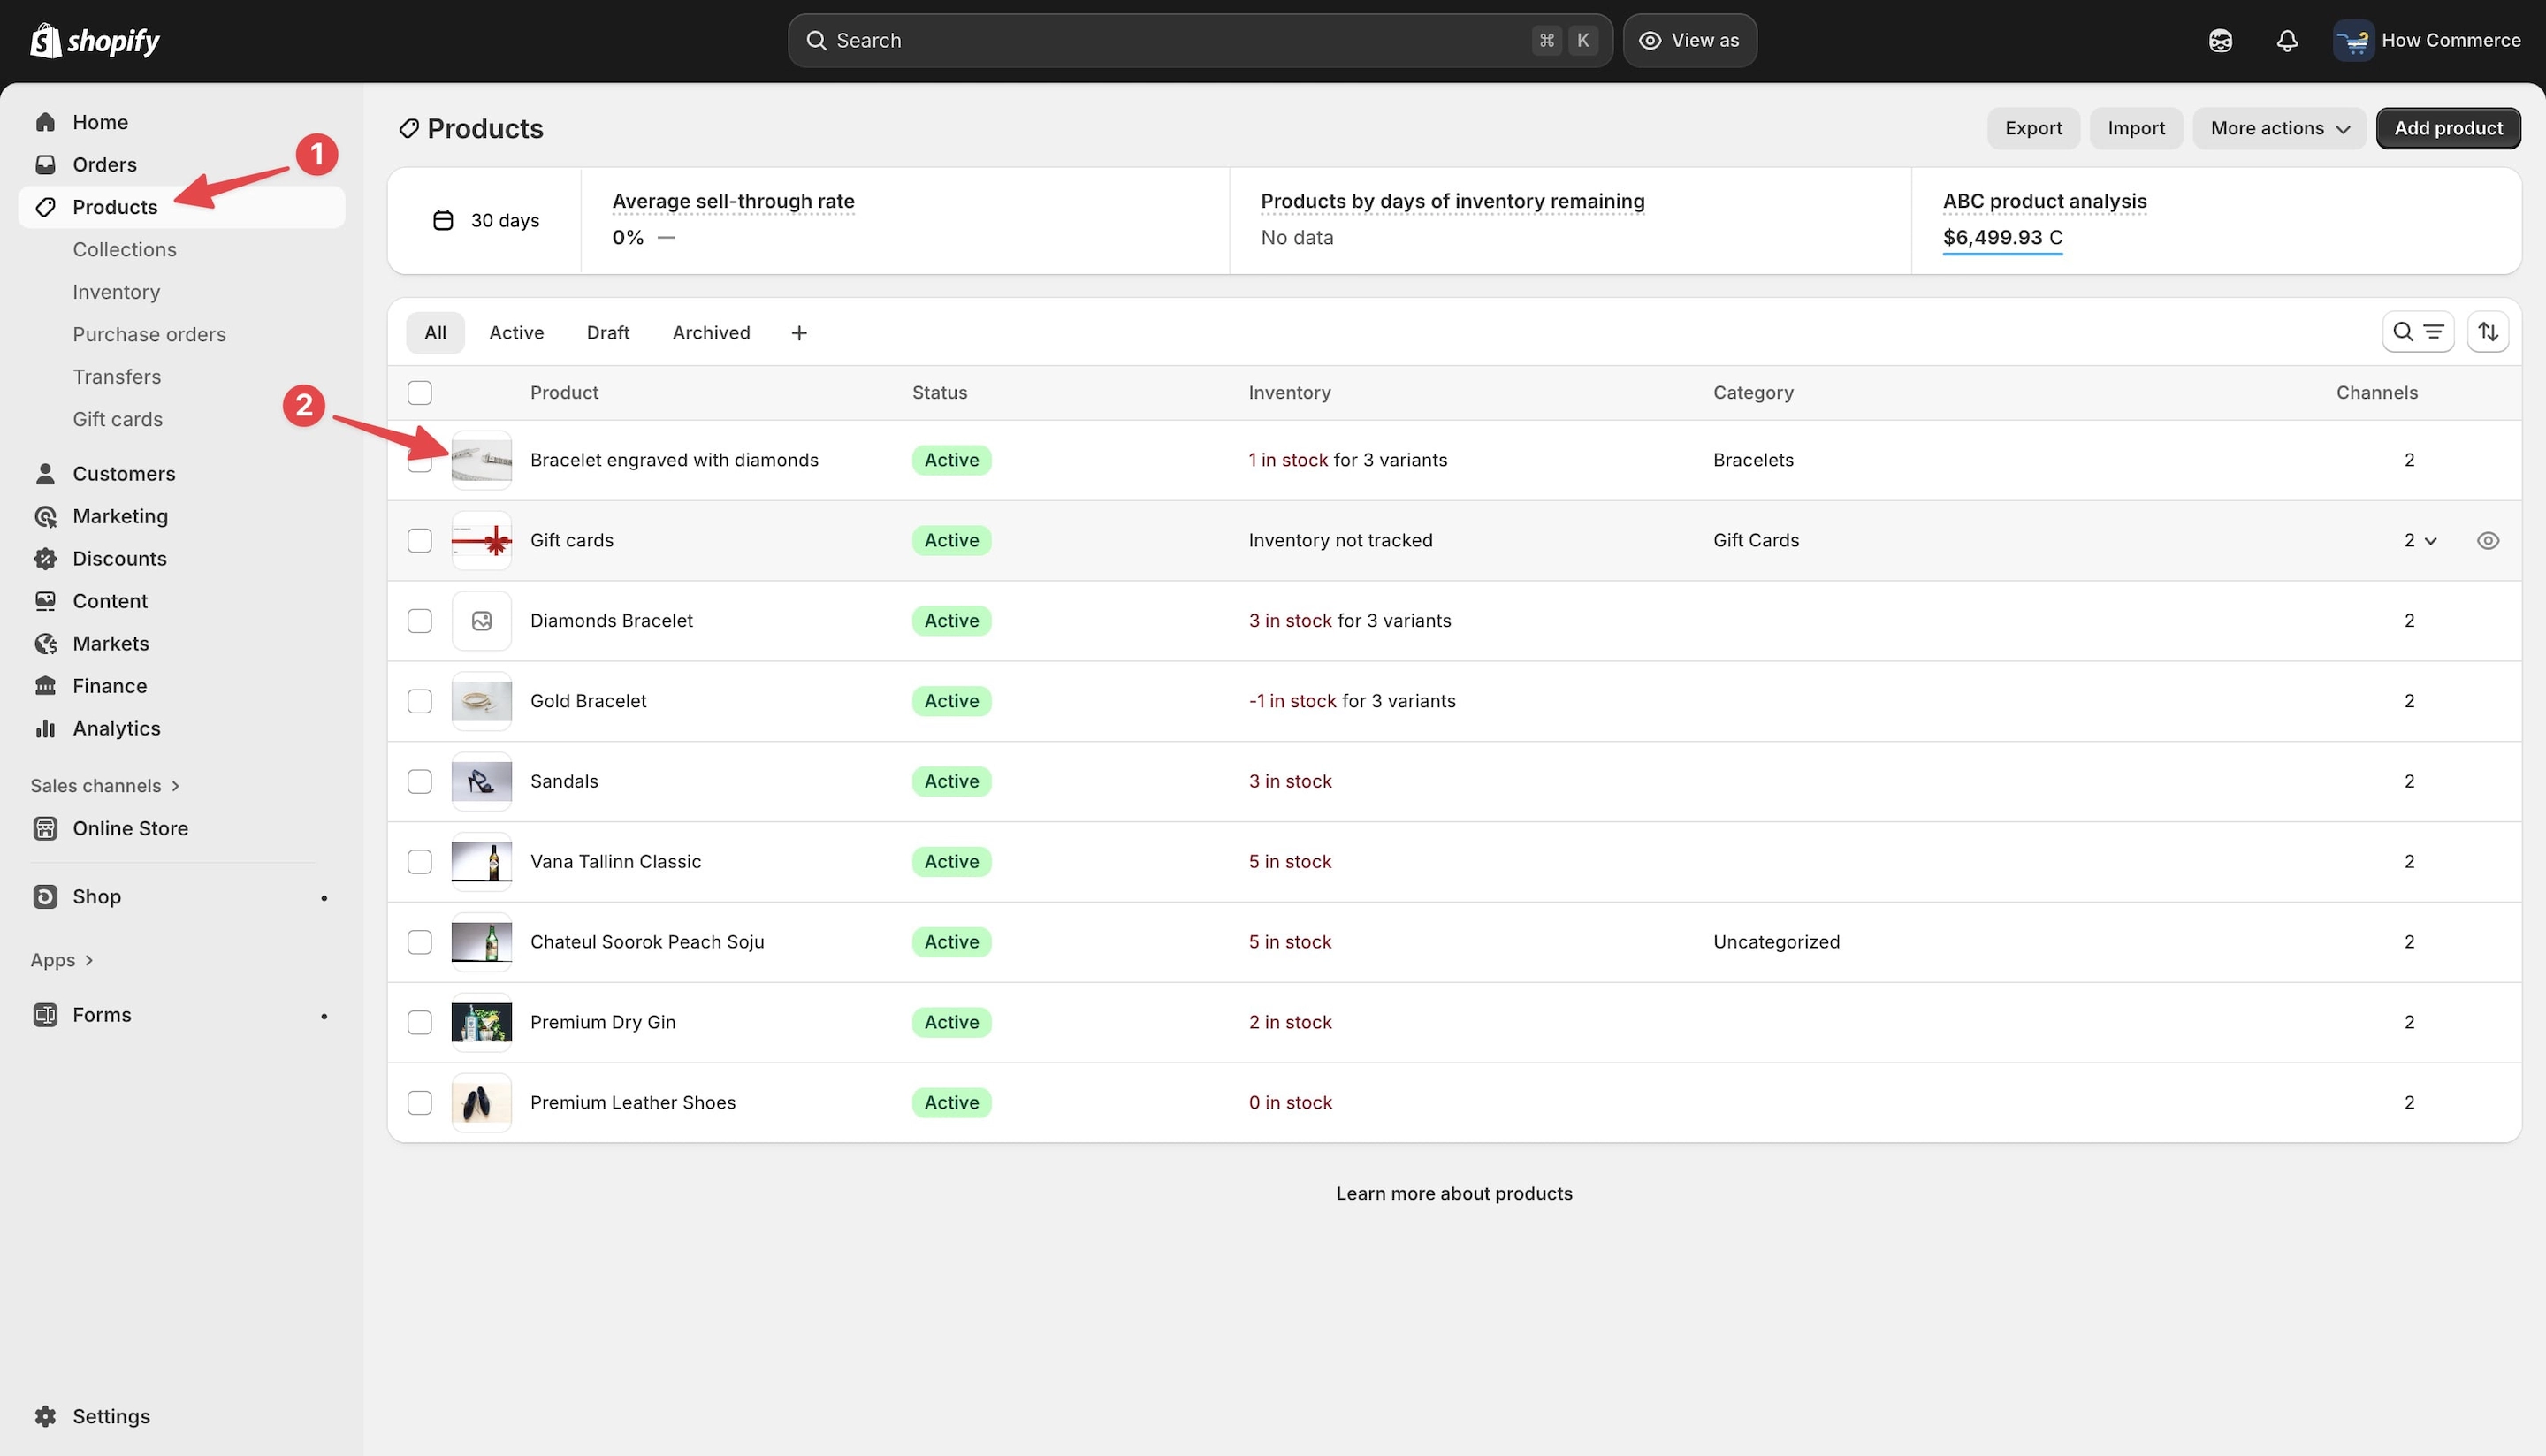The width and height of the screenshot is (2546, 1456).
Task: Click the Add product button
Action: (2447, 128)
